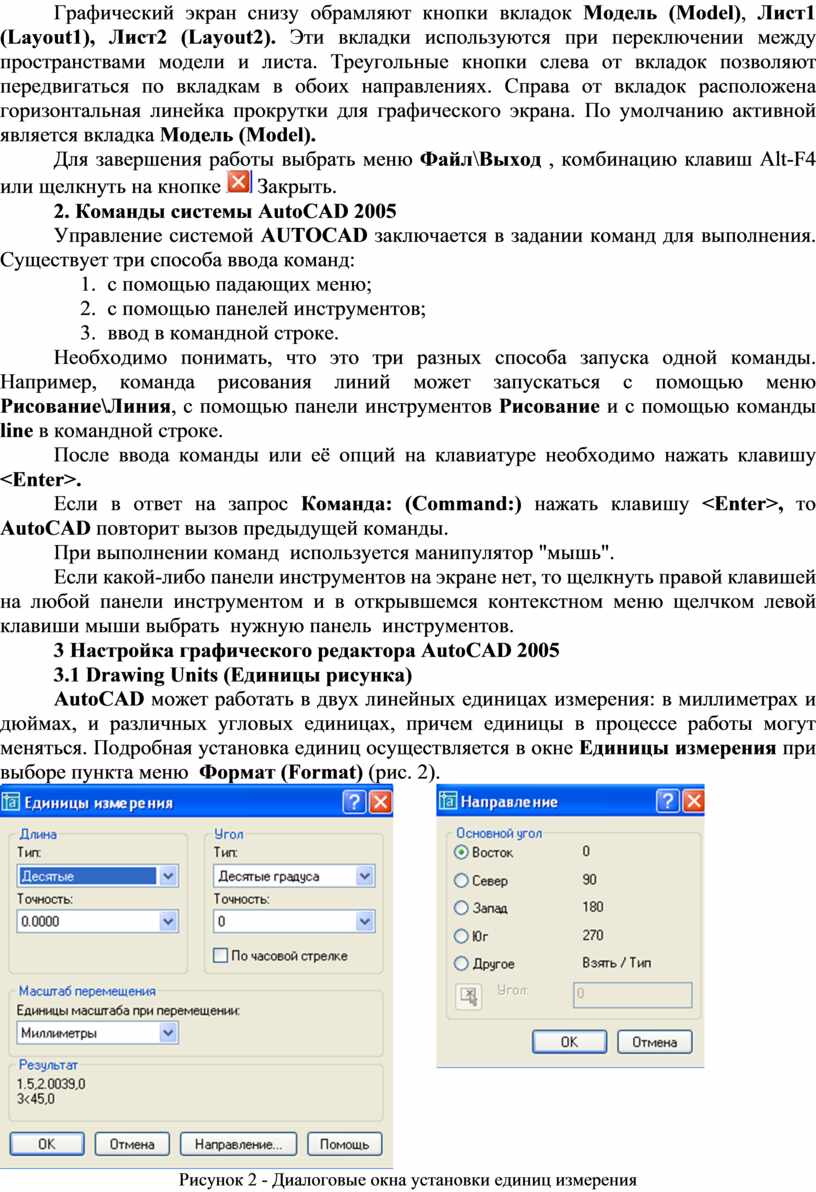
Task: Click the Результат group label
Action: pyautogui.click(x=48, y=1065)
